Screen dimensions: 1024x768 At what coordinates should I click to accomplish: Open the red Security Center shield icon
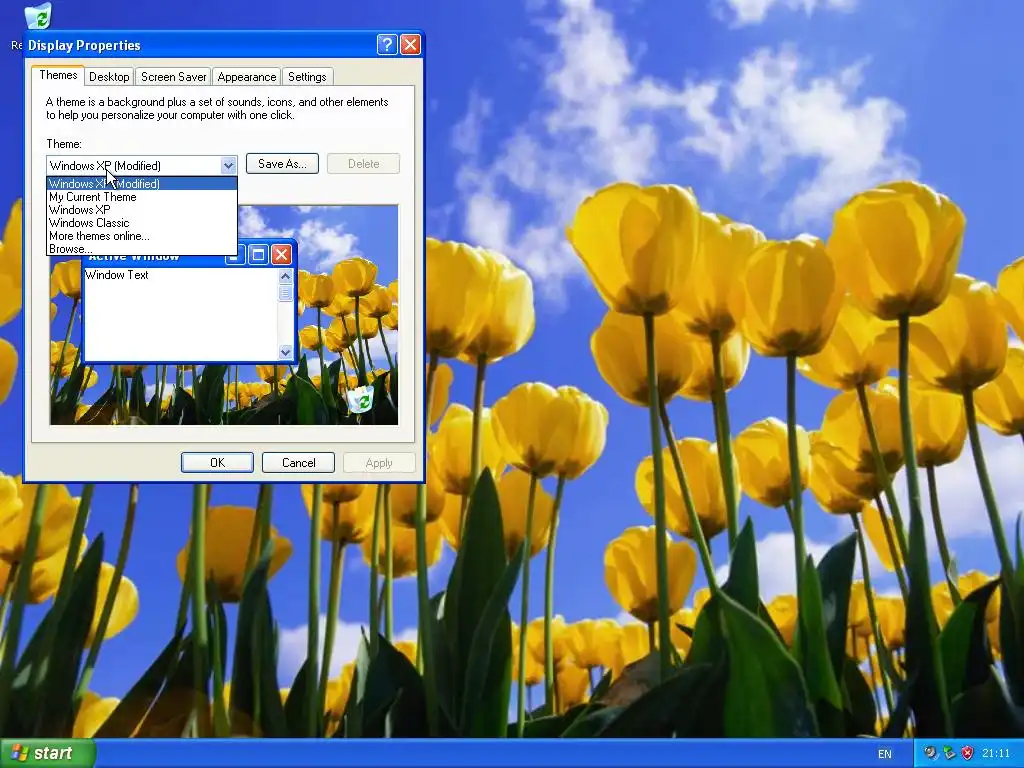pyautogui.click(x=967, y=753)
